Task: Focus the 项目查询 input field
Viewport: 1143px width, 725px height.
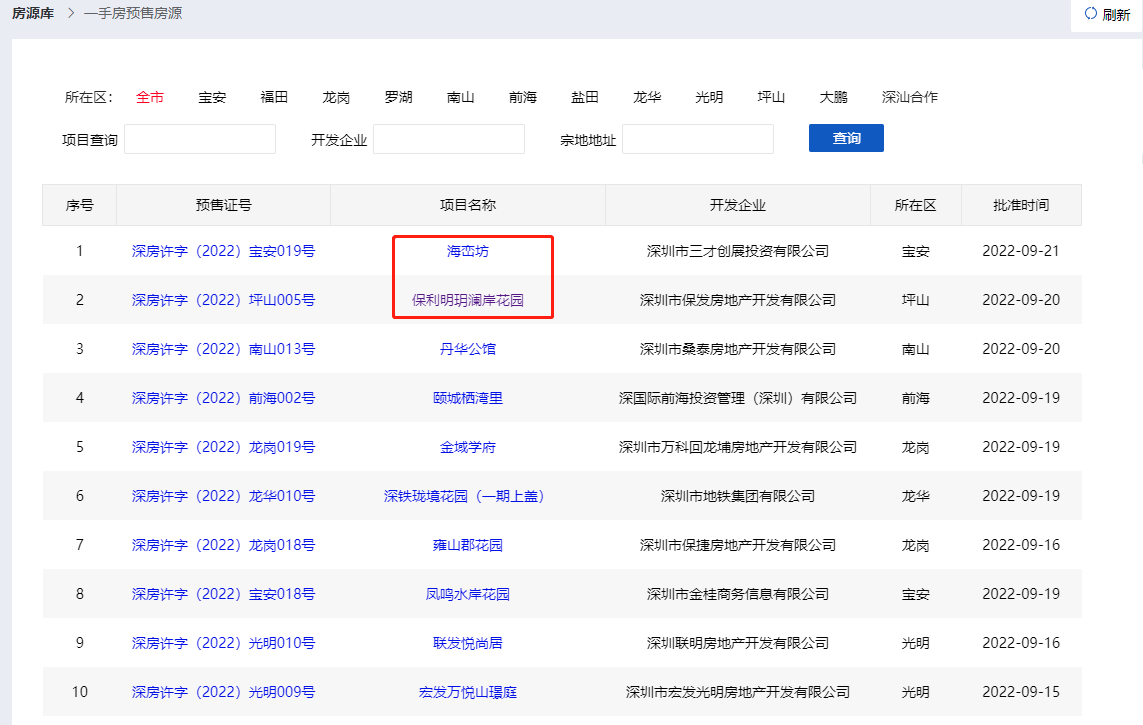Action: point(199,139)
